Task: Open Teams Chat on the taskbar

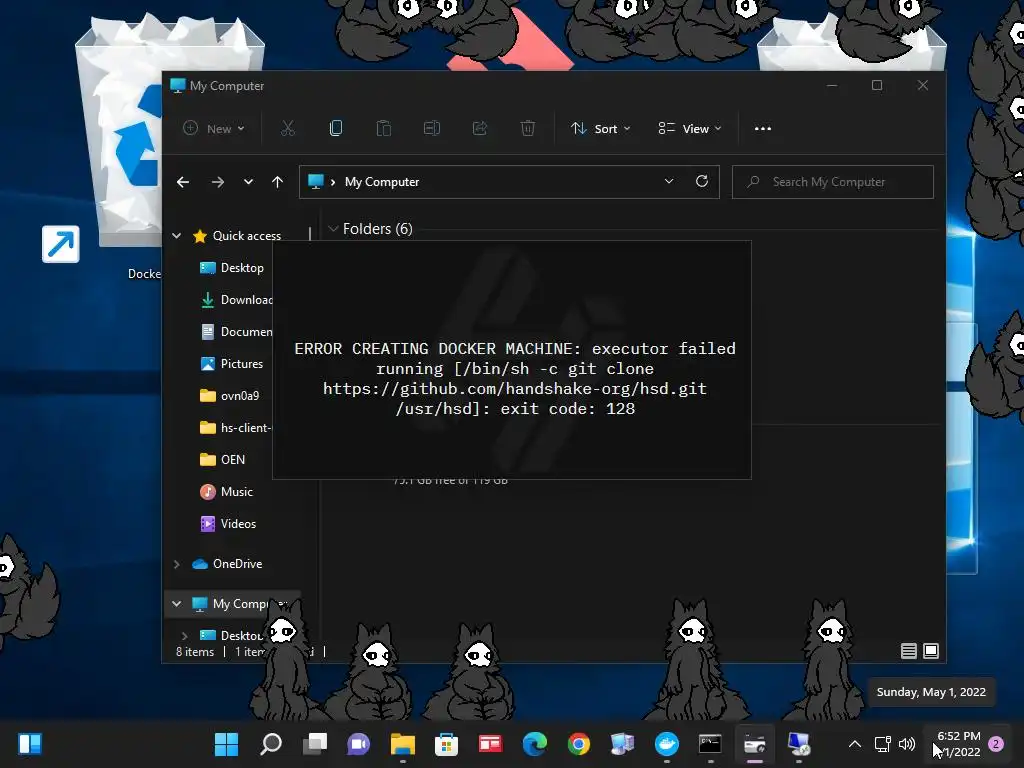Action: pos(359,744)
